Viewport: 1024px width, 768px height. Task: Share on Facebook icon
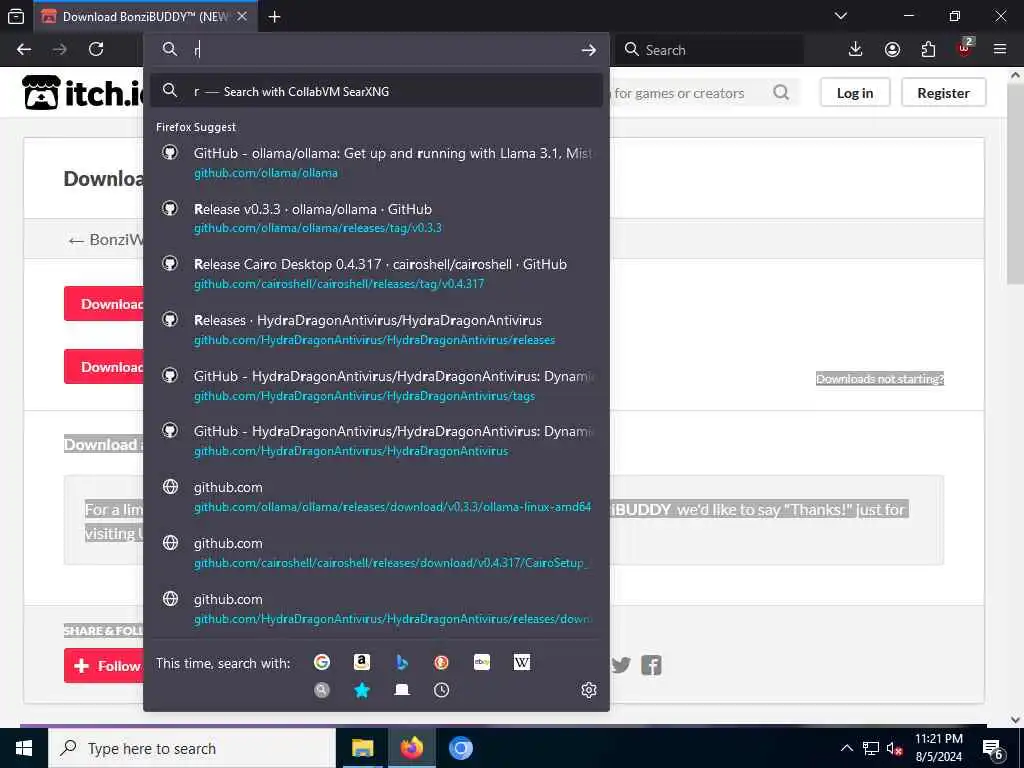[x=651, y=665]
